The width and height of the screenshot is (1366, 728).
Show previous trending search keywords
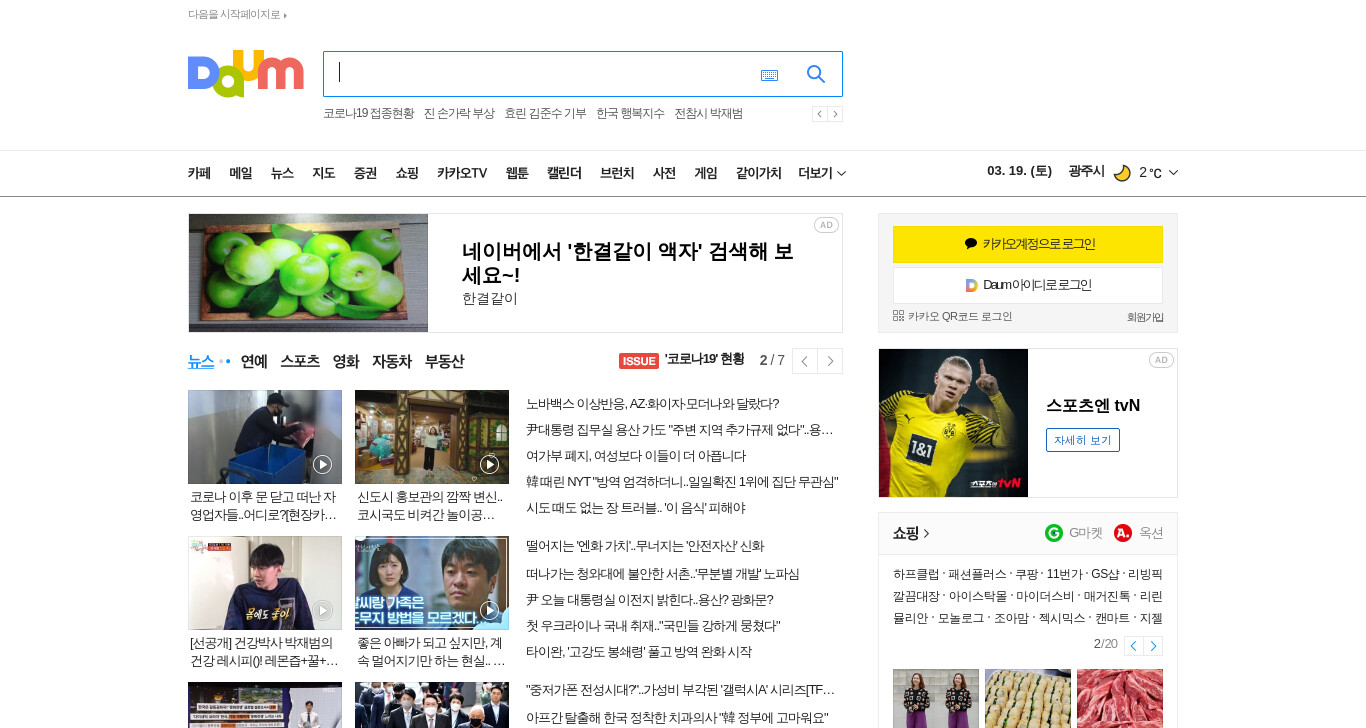tap(819, 114)
